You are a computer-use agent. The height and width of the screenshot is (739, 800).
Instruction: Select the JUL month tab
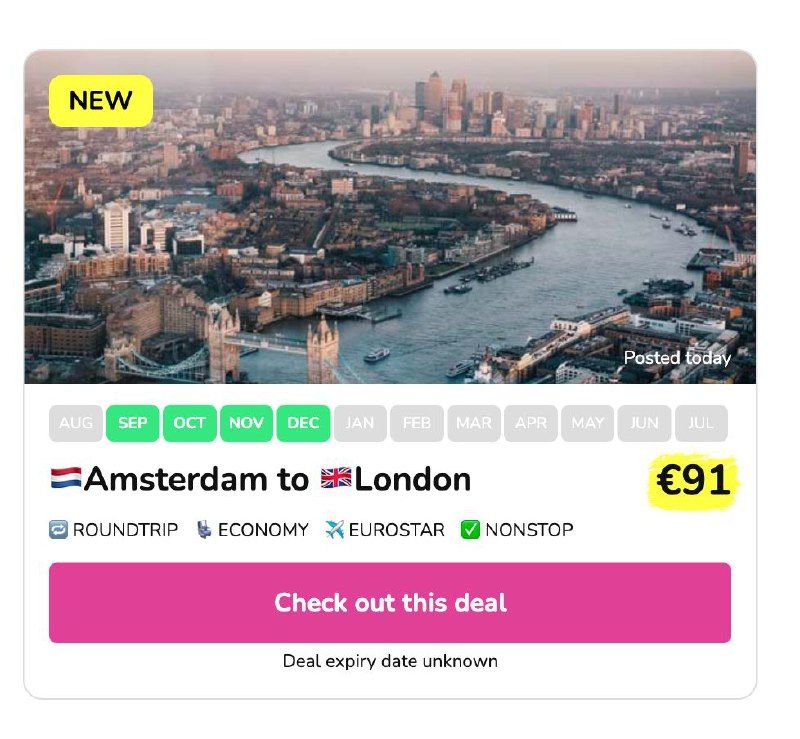click(x=701, y=423)
